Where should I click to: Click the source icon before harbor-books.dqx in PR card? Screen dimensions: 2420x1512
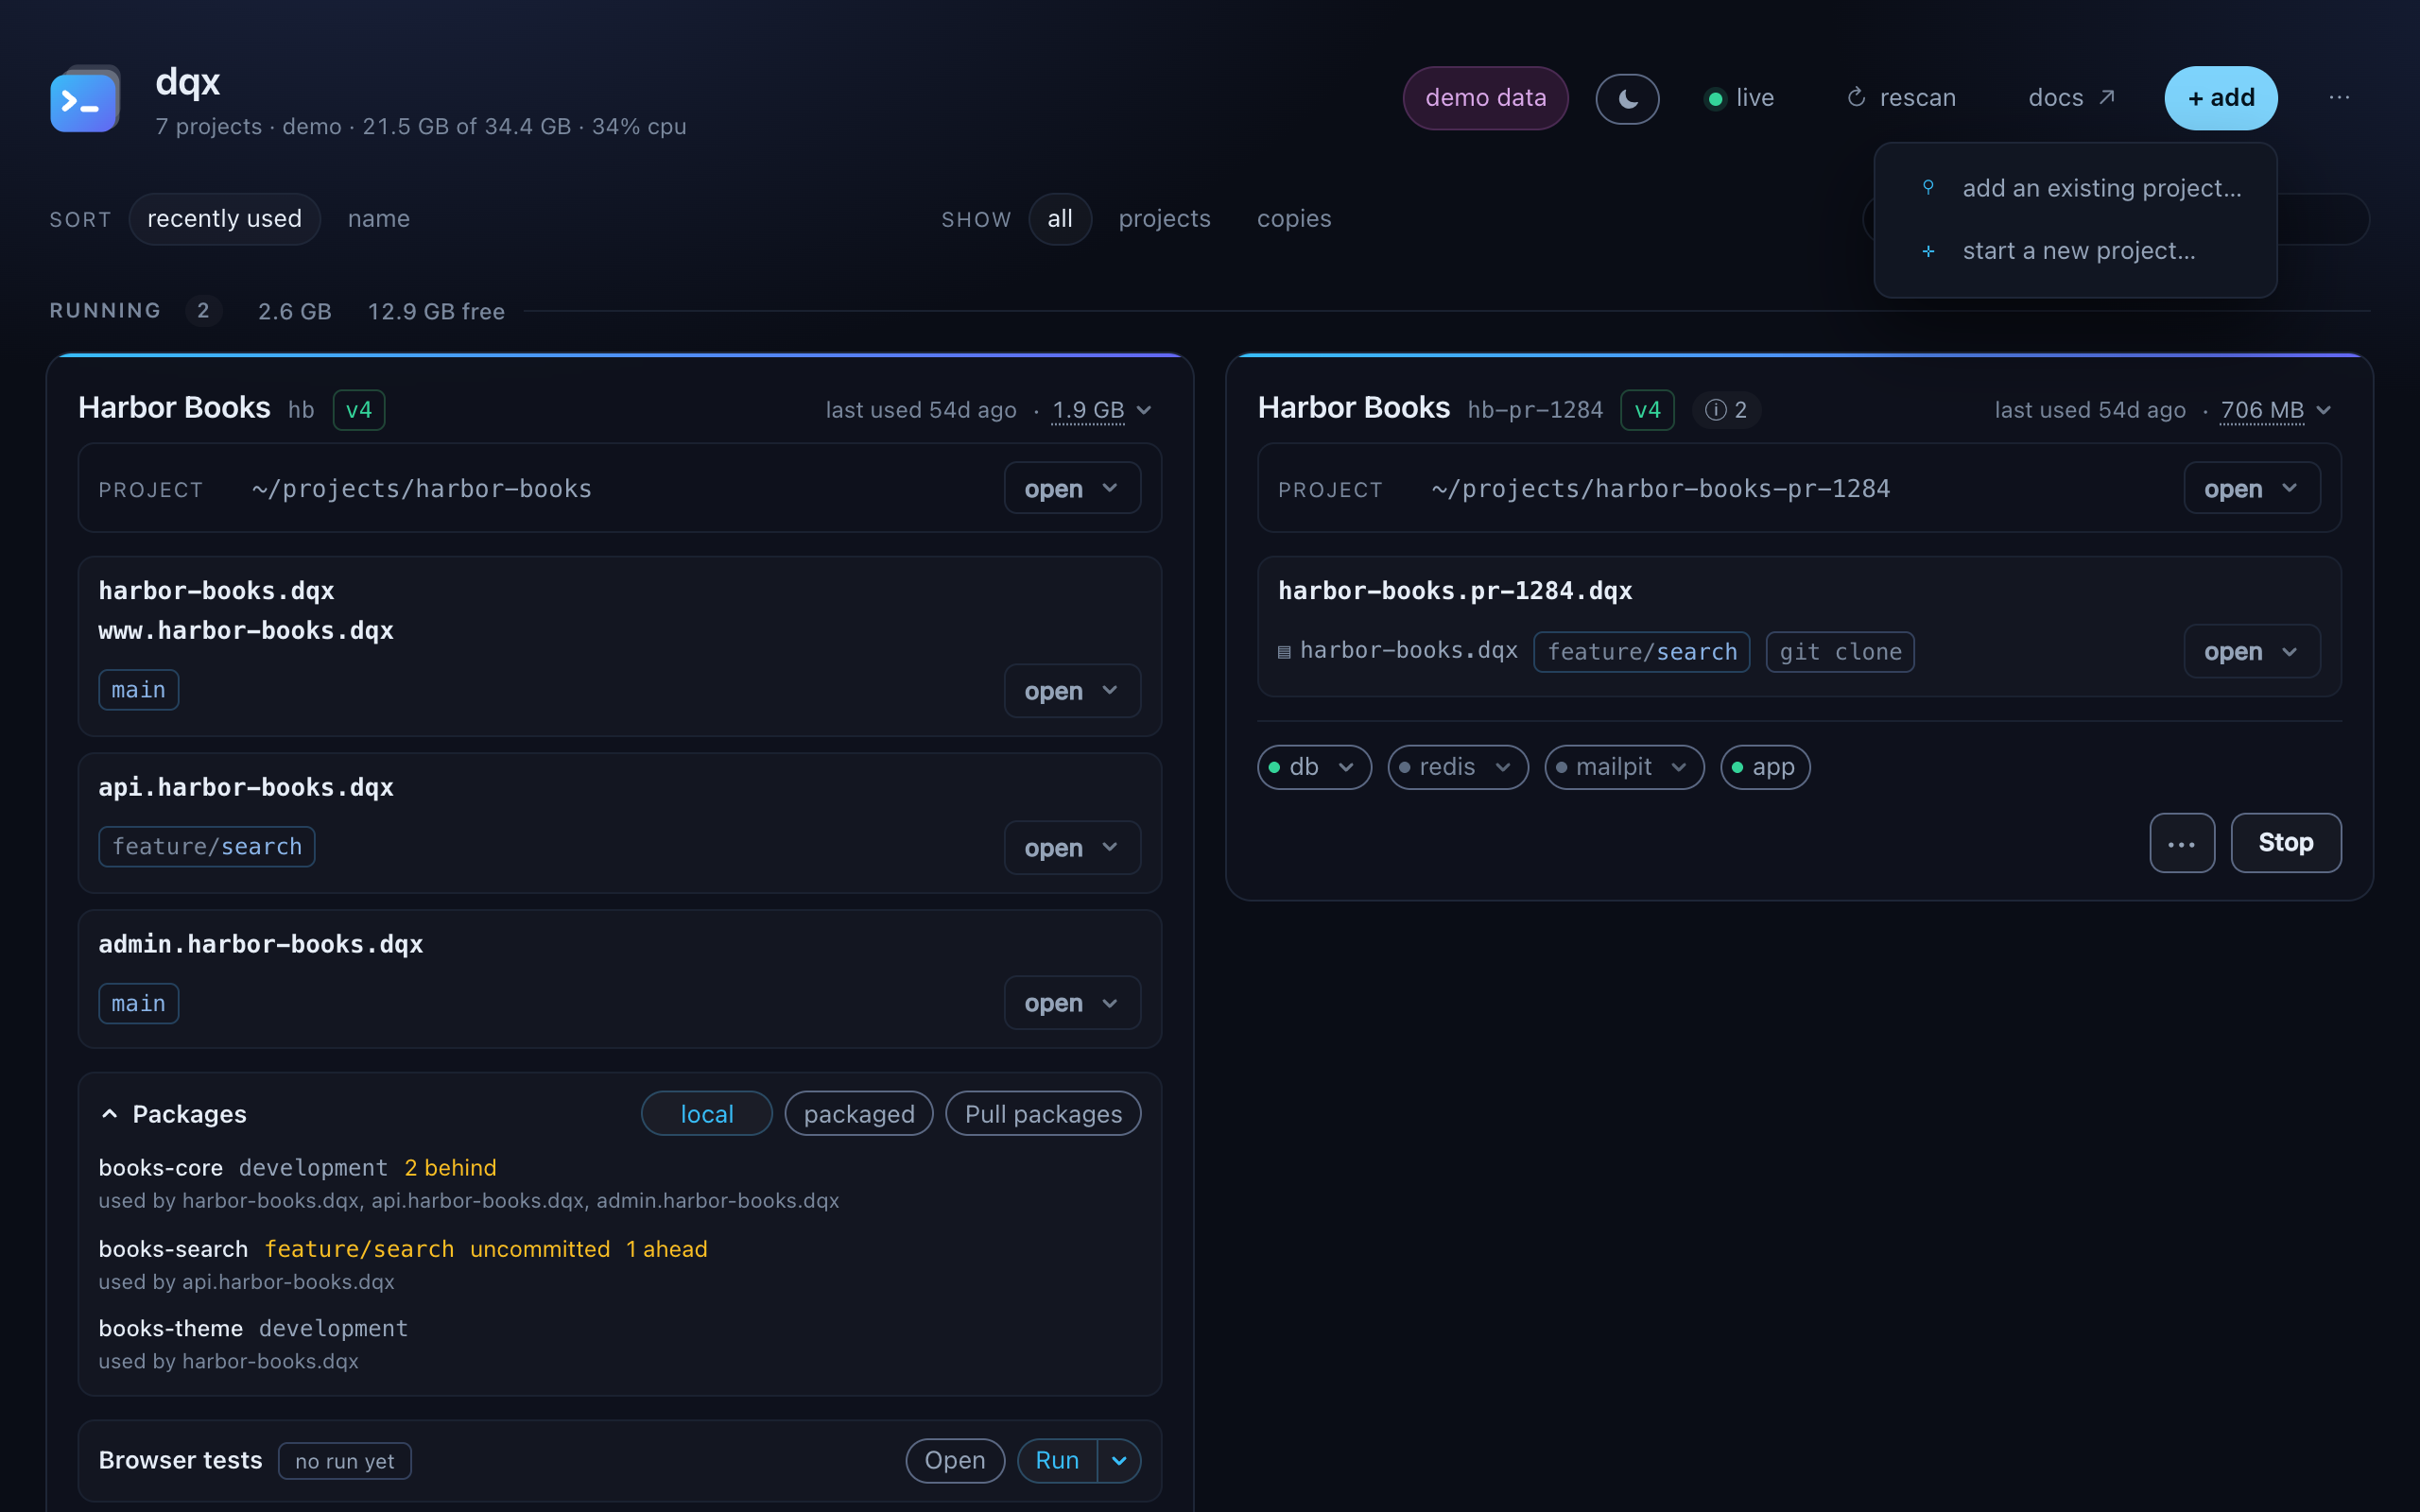pyautogui.click(x=1284, y=652)
